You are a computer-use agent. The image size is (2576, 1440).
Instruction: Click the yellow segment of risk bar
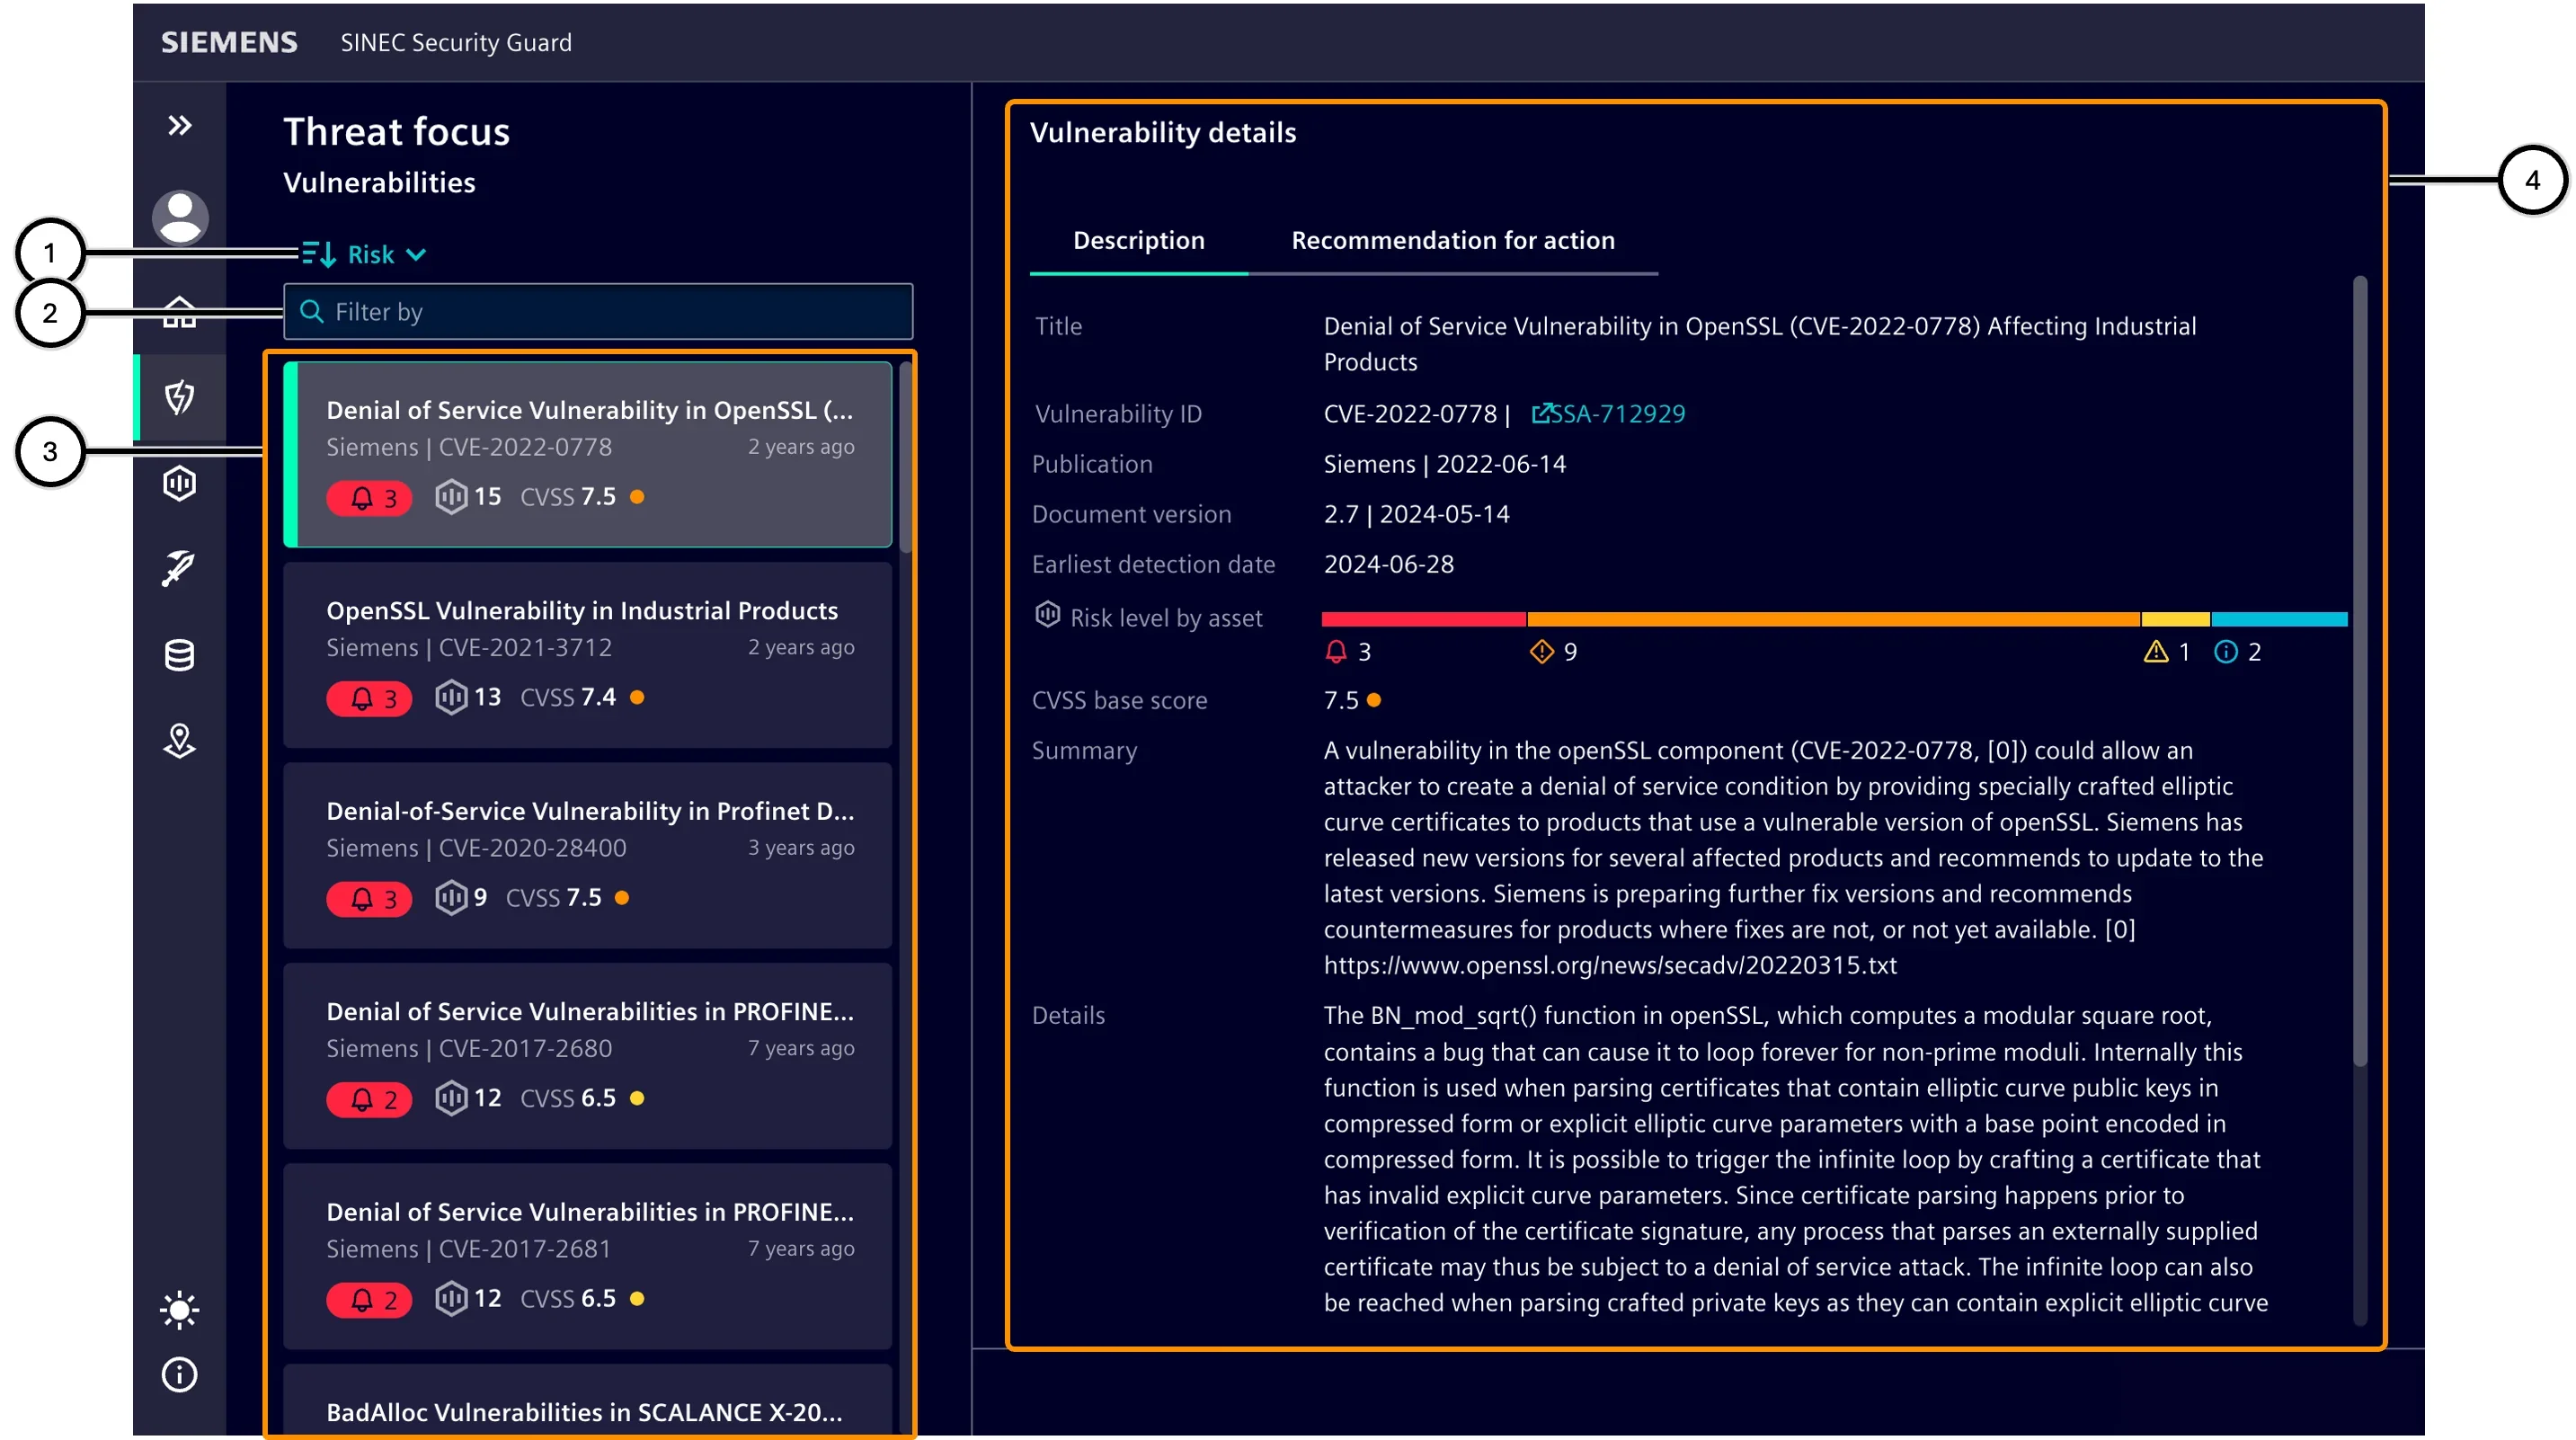pyautogui.click(x=2175, y=620)
